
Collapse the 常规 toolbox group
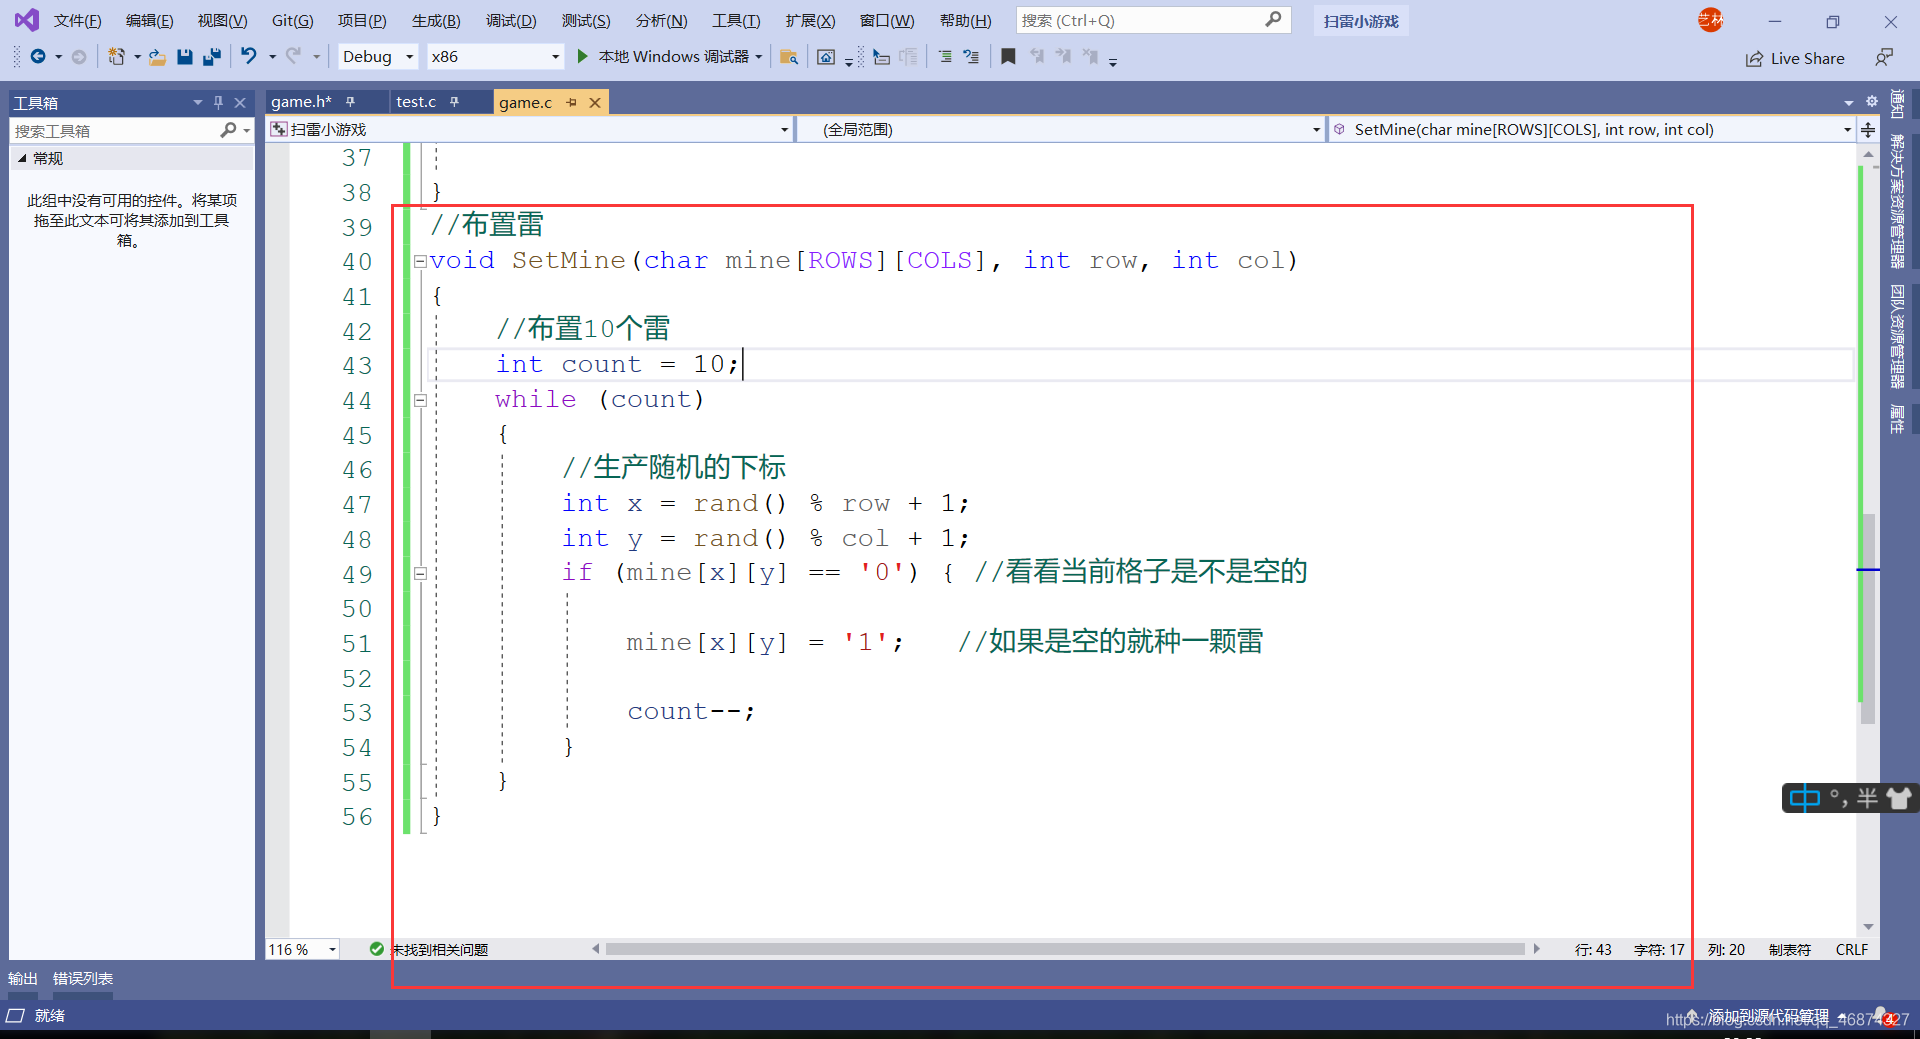coord(22,158)
